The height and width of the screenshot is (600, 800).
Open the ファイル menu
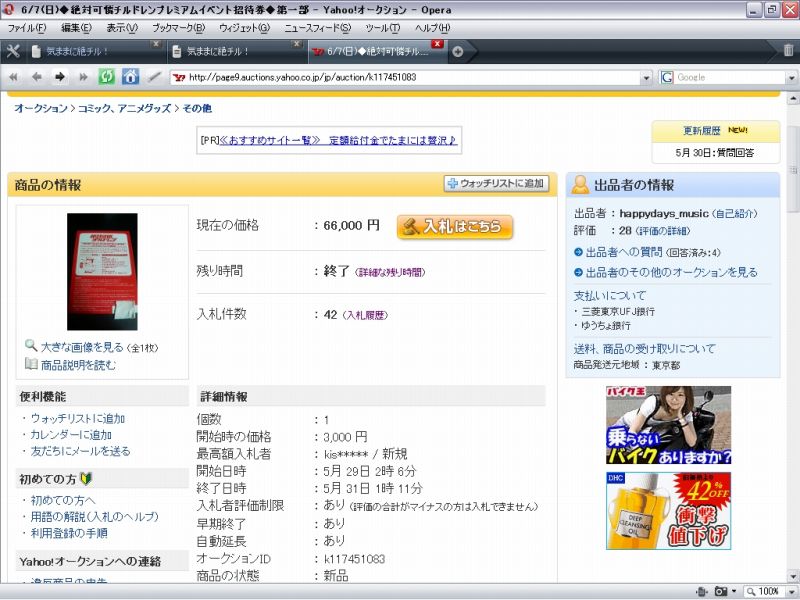27,28
